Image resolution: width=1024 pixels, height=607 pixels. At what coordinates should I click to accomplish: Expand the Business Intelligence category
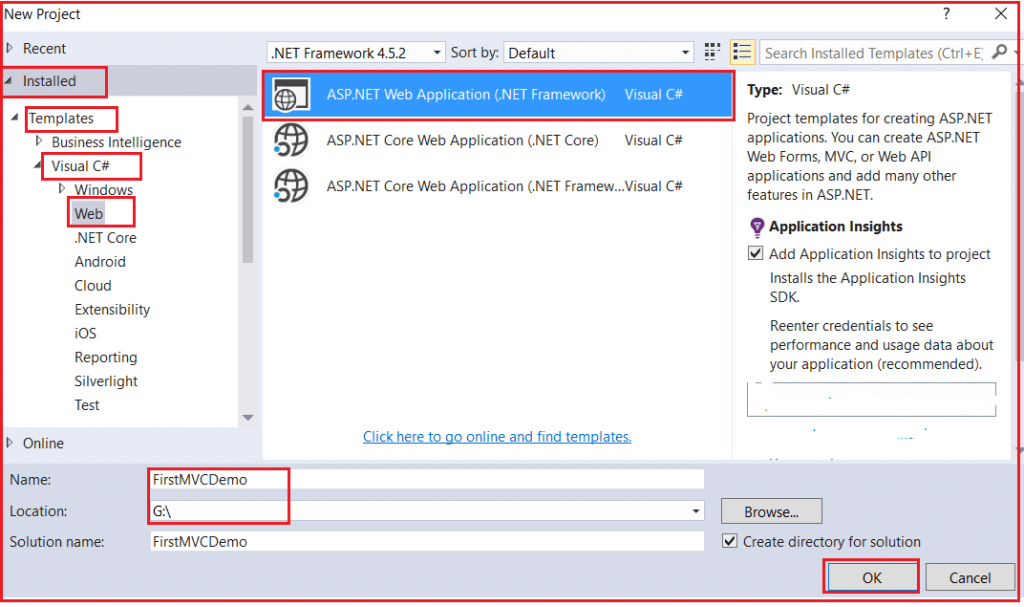[x=36, y=142]
